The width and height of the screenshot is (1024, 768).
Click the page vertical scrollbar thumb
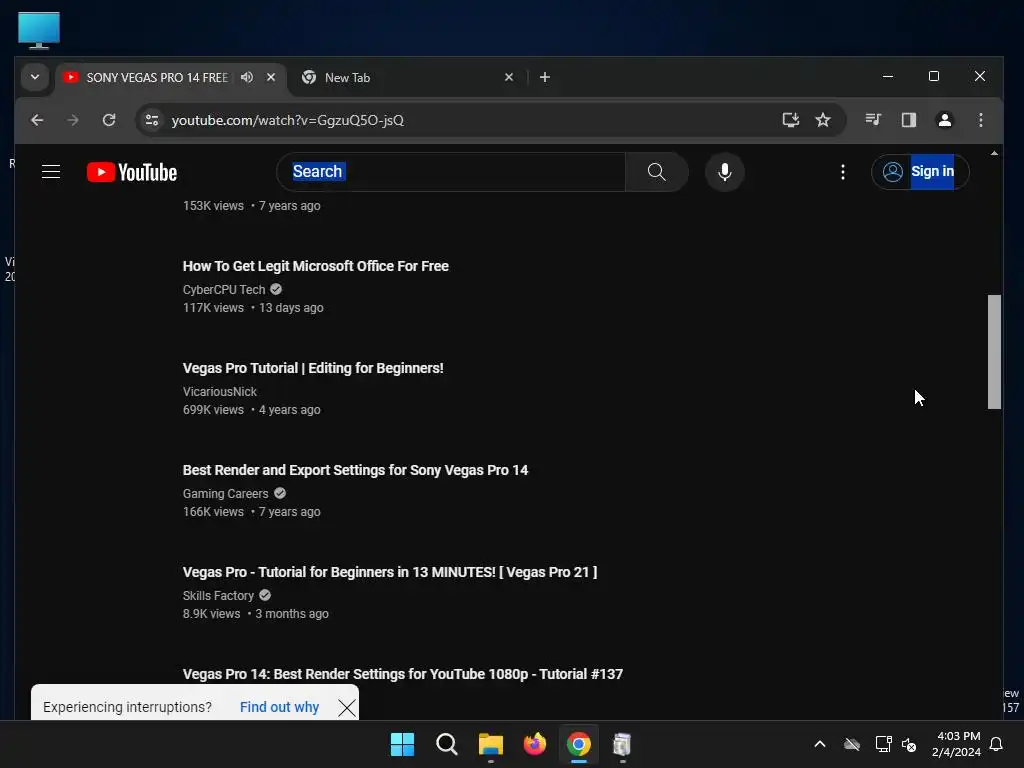click(x=994, y=351)
